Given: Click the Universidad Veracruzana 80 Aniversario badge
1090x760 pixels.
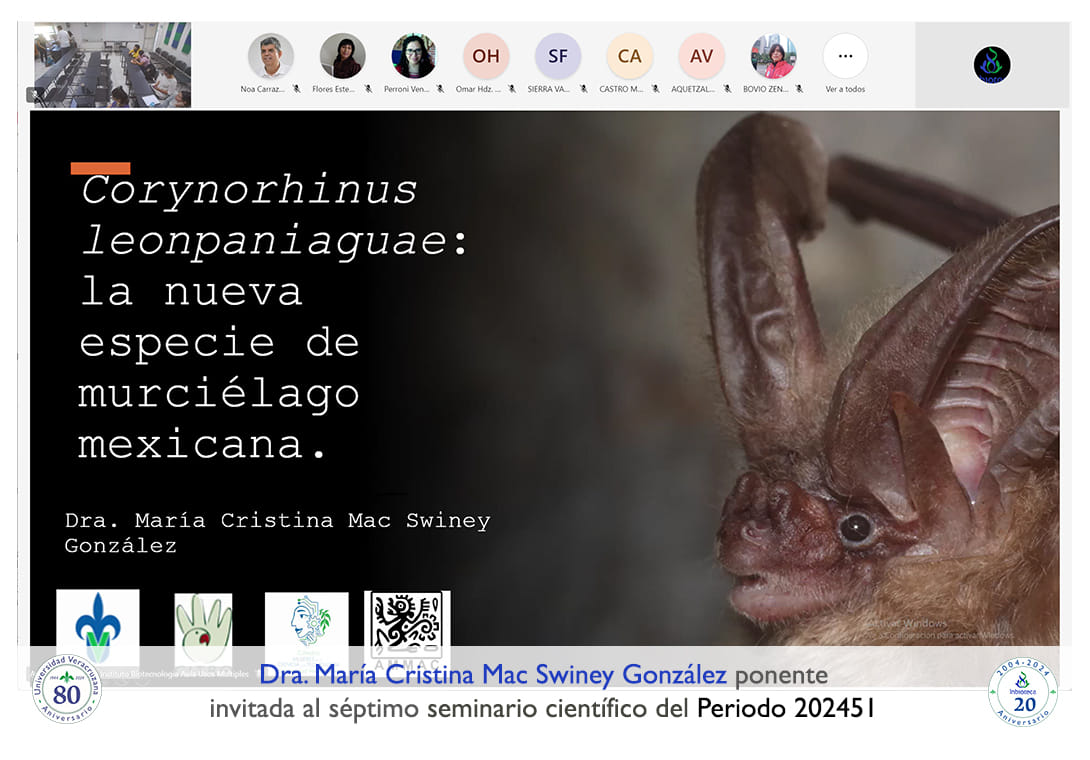Looking at the screenshot, I should (x=67, y=689).
